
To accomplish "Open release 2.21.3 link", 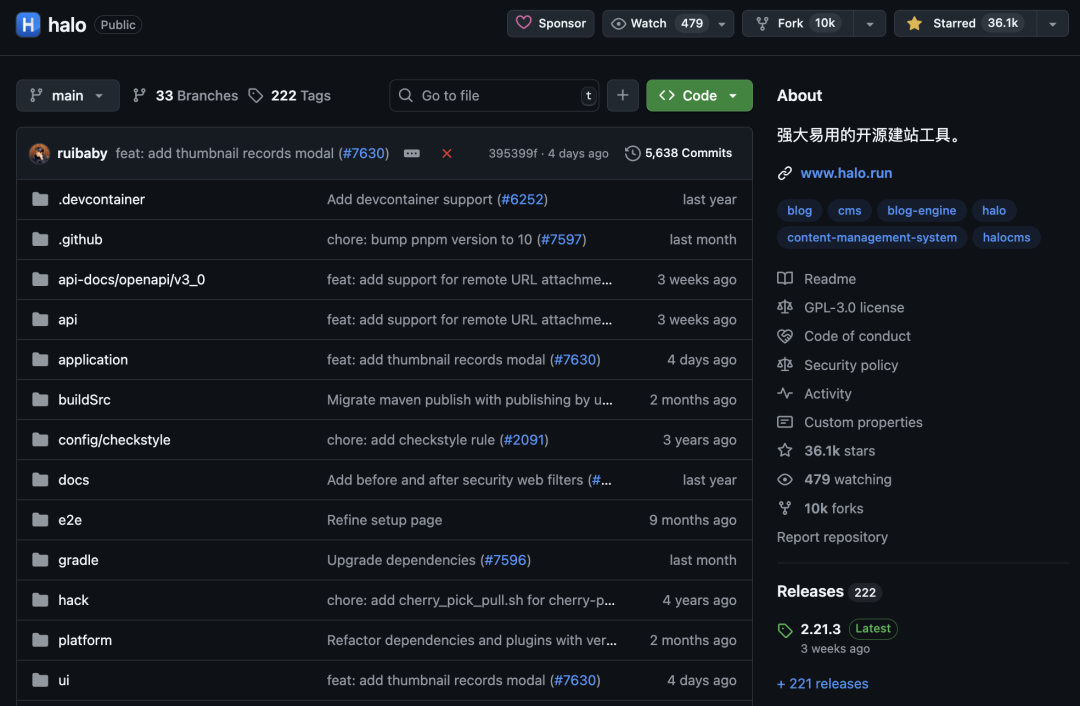I will click(820, 630).
